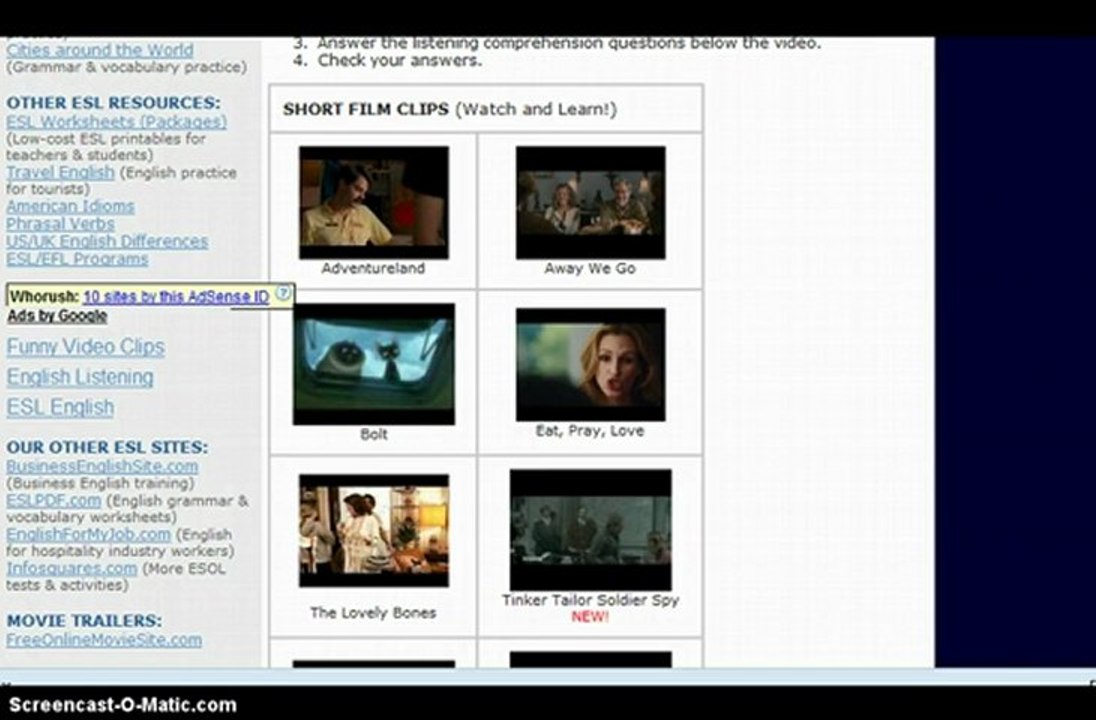Click the Whorush help question-mark icon

click(x=282, y=293)
